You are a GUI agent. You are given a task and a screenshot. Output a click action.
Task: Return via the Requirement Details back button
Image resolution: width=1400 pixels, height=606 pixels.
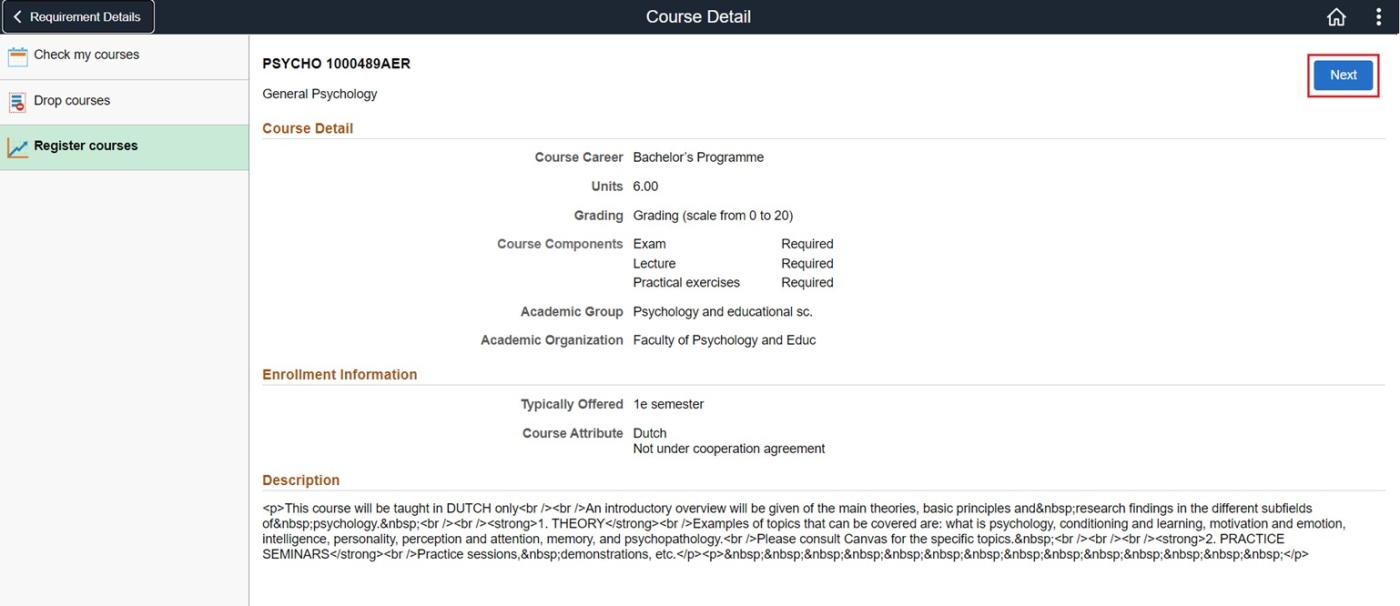pos(78,16)
